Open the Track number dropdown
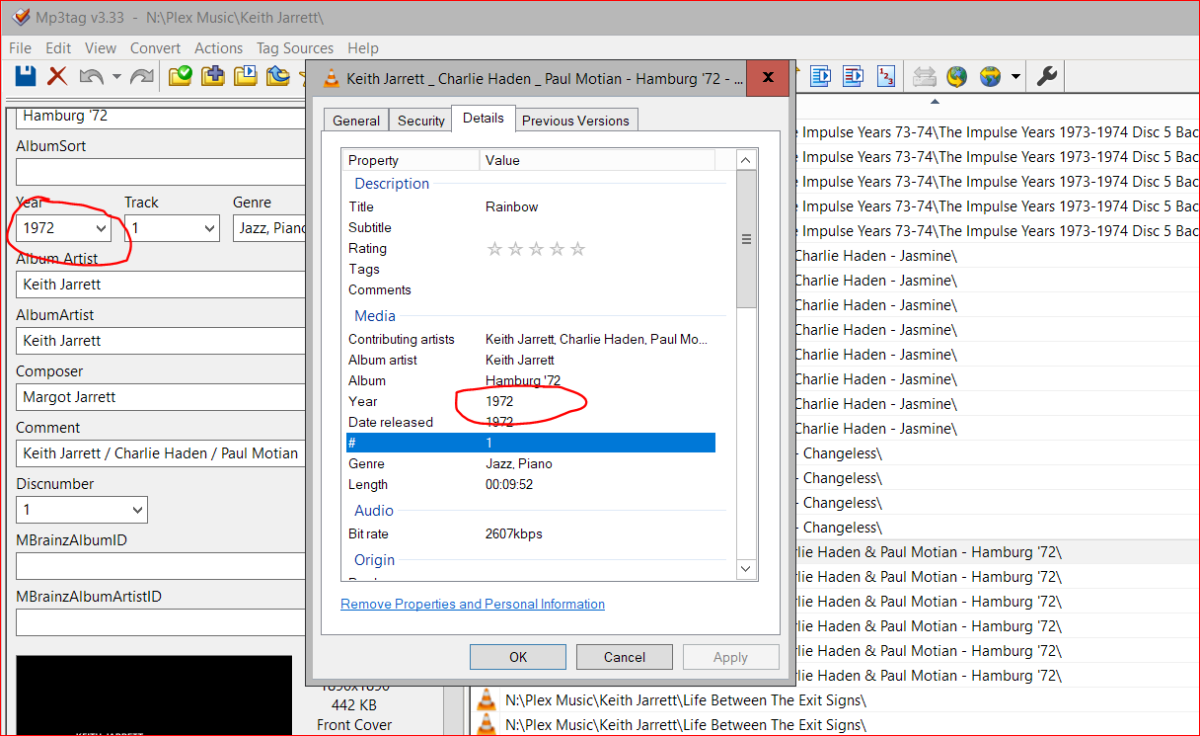The width and height of the screenshot is (1200, 736). click(209, 228)
